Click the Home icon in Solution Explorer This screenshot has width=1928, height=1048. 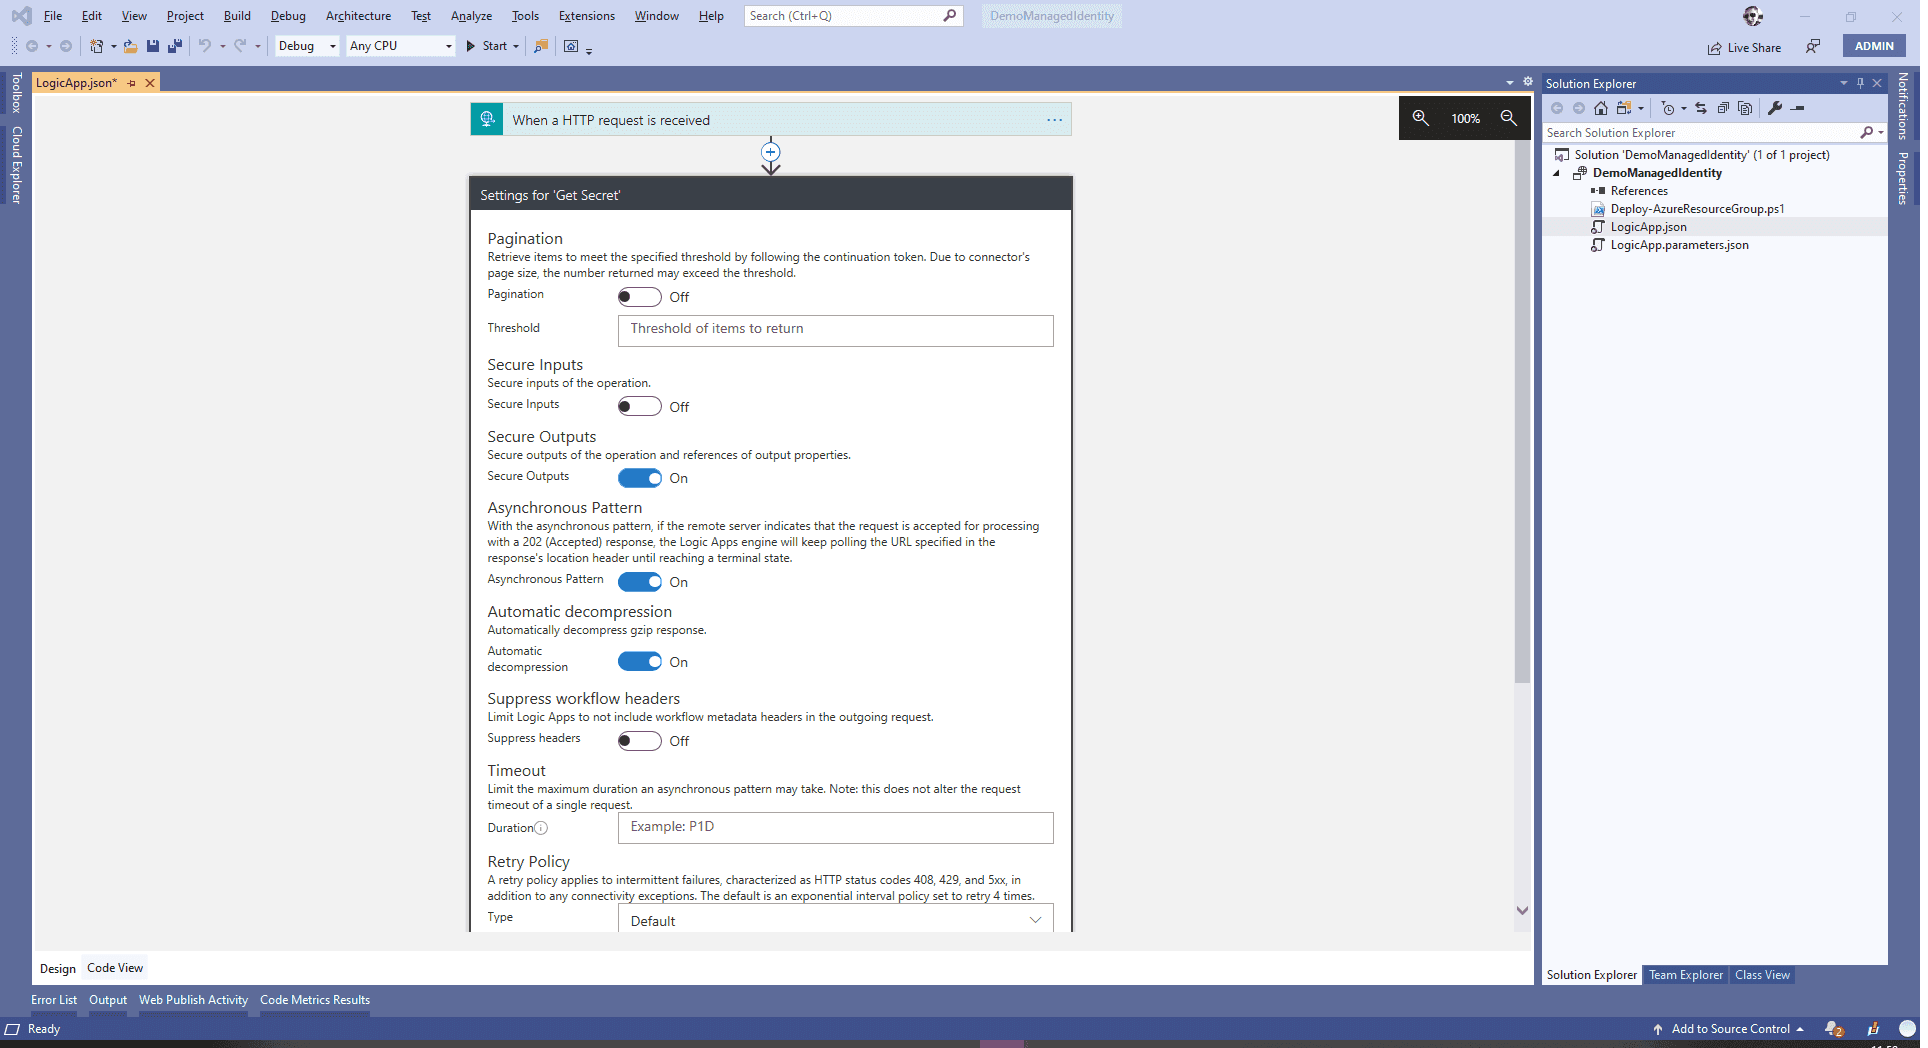pos(1601,108)
